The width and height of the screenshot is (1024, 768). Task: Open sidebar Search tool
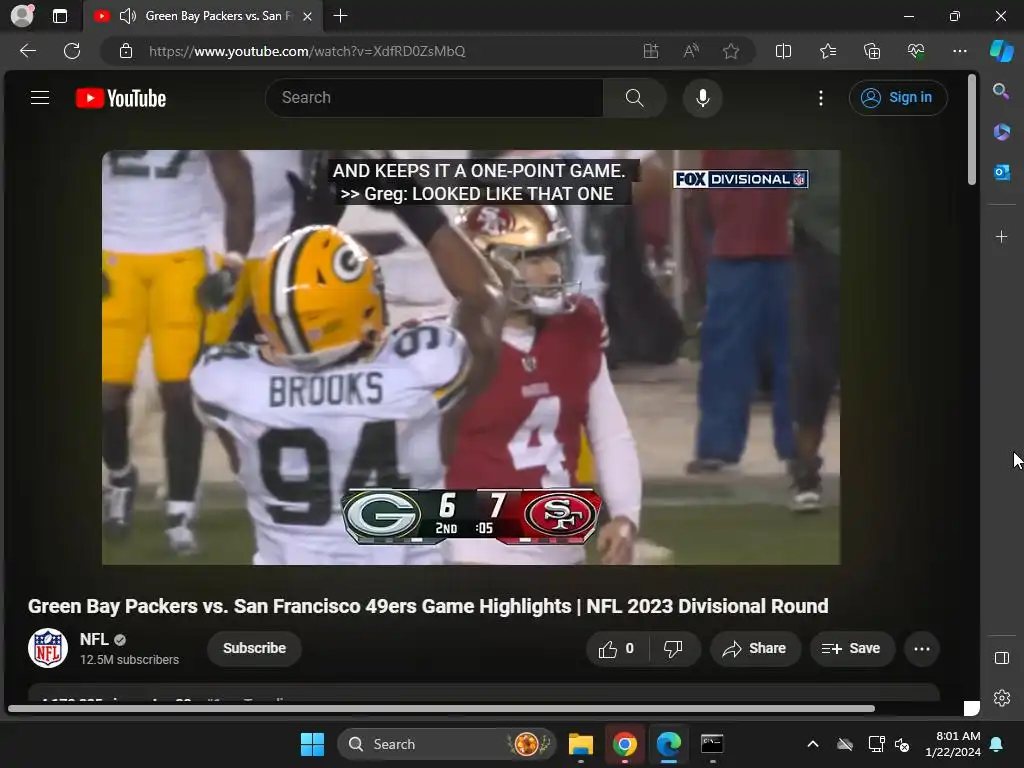(x=1001, y=91)
